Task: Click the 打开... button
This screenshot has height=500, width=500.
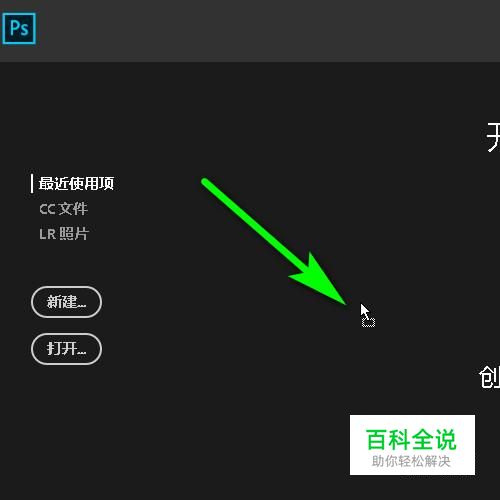Action: click(66, 349)
